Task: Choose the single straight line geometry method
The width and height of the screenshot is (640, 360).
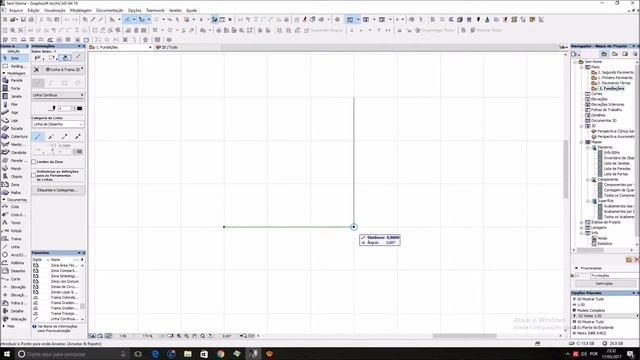Action: [38, 83]
